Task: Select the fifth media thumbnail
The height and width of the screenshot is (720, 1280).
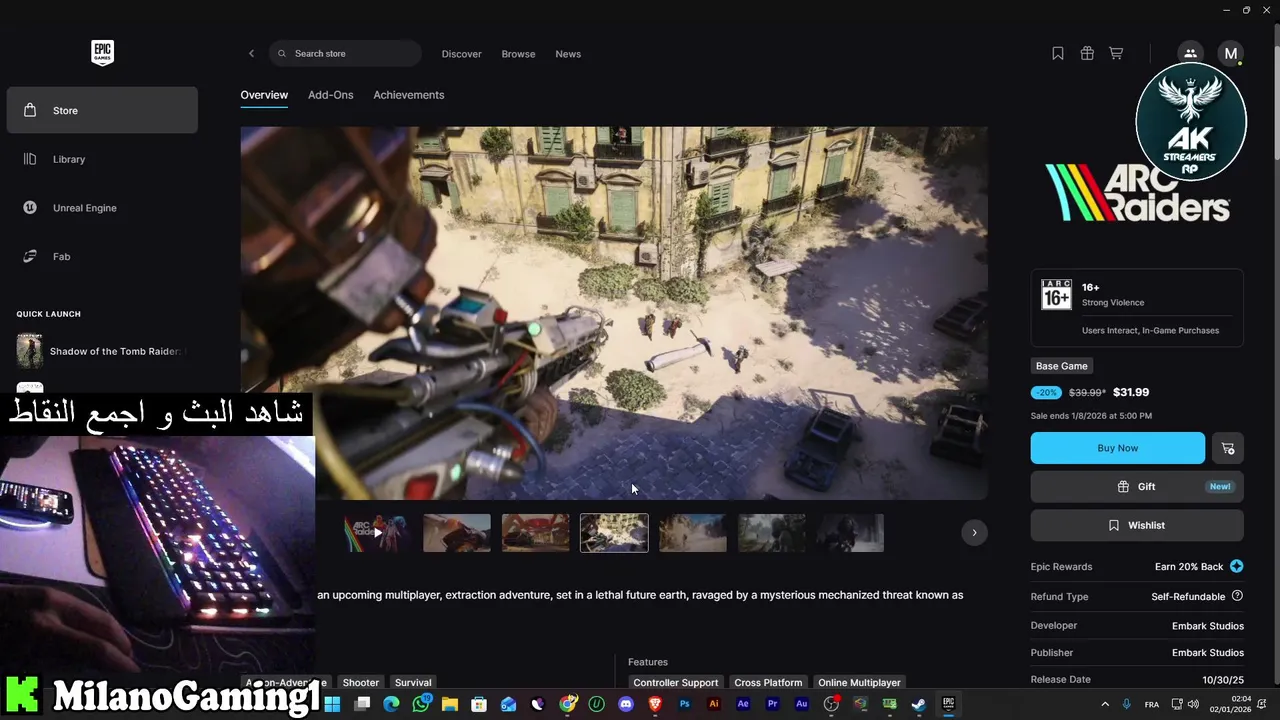Action: coord(693,533)
